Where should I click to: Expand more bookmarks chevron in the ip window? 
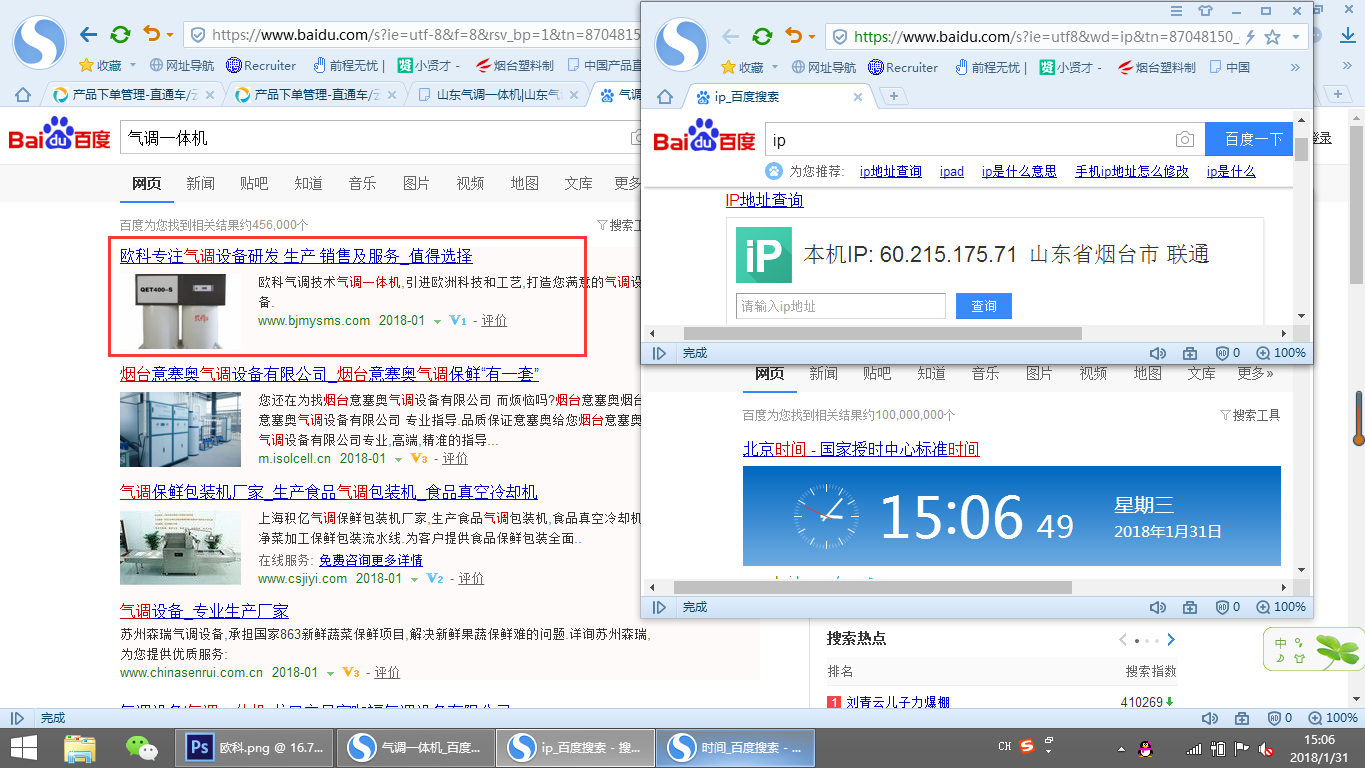[1295, 68]
